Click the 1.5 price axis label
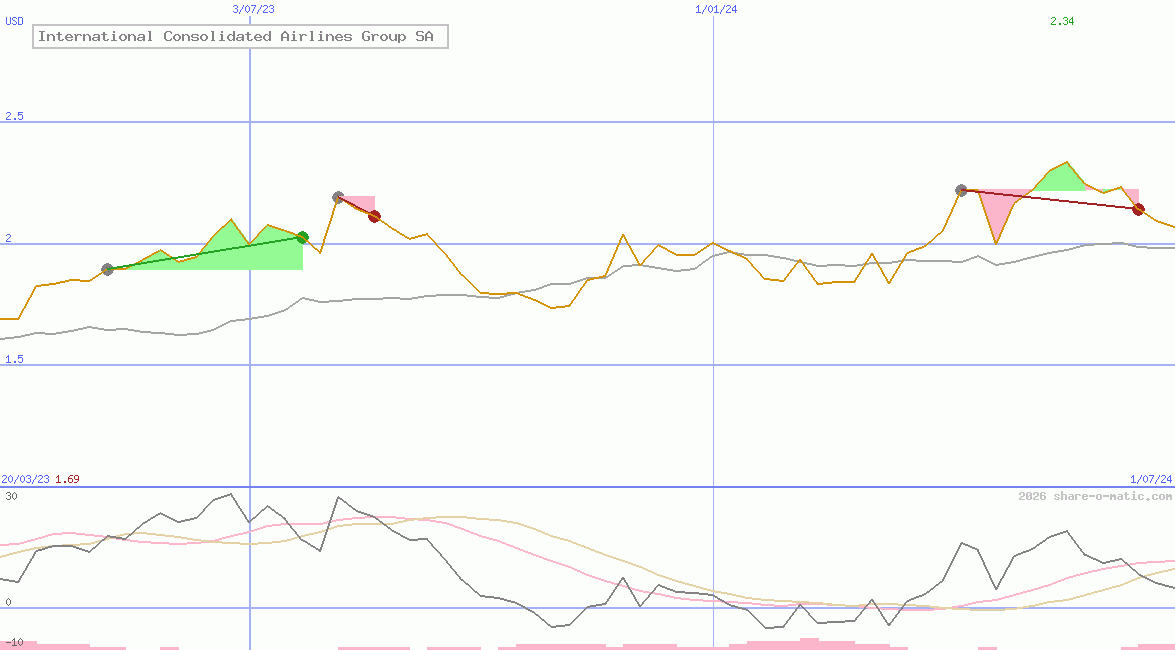 pyautogui.click(x=14, y=359)
